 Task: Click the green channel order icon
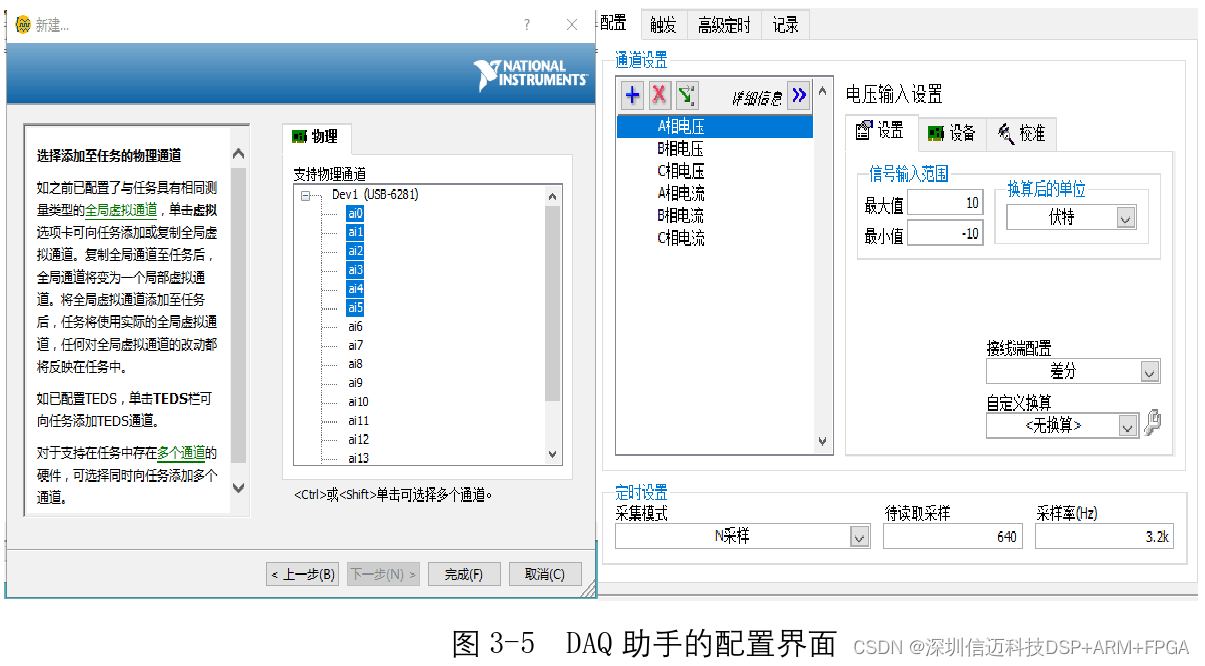pyautogui.click(x=686, y=95)
